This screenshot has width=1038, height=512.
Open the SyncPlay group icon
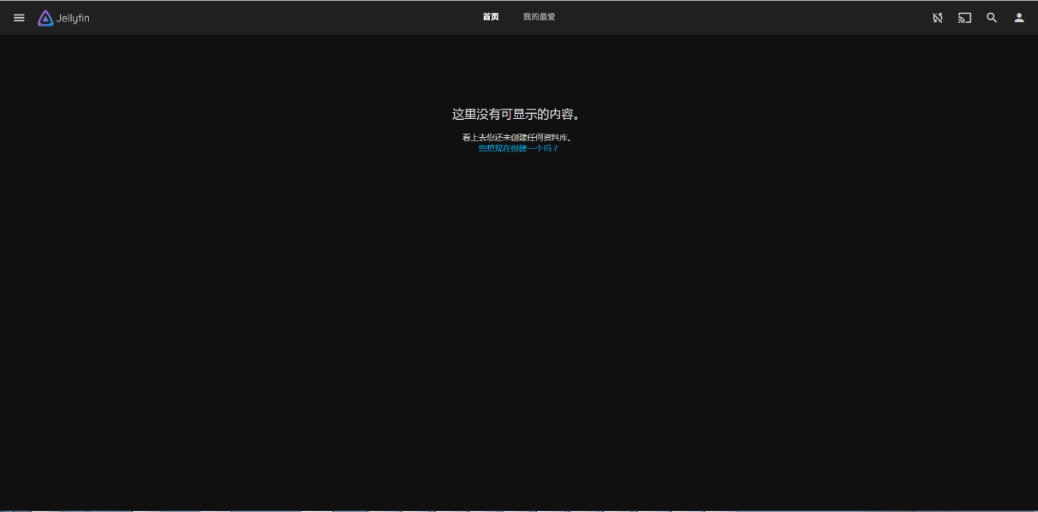pos(937,17)
